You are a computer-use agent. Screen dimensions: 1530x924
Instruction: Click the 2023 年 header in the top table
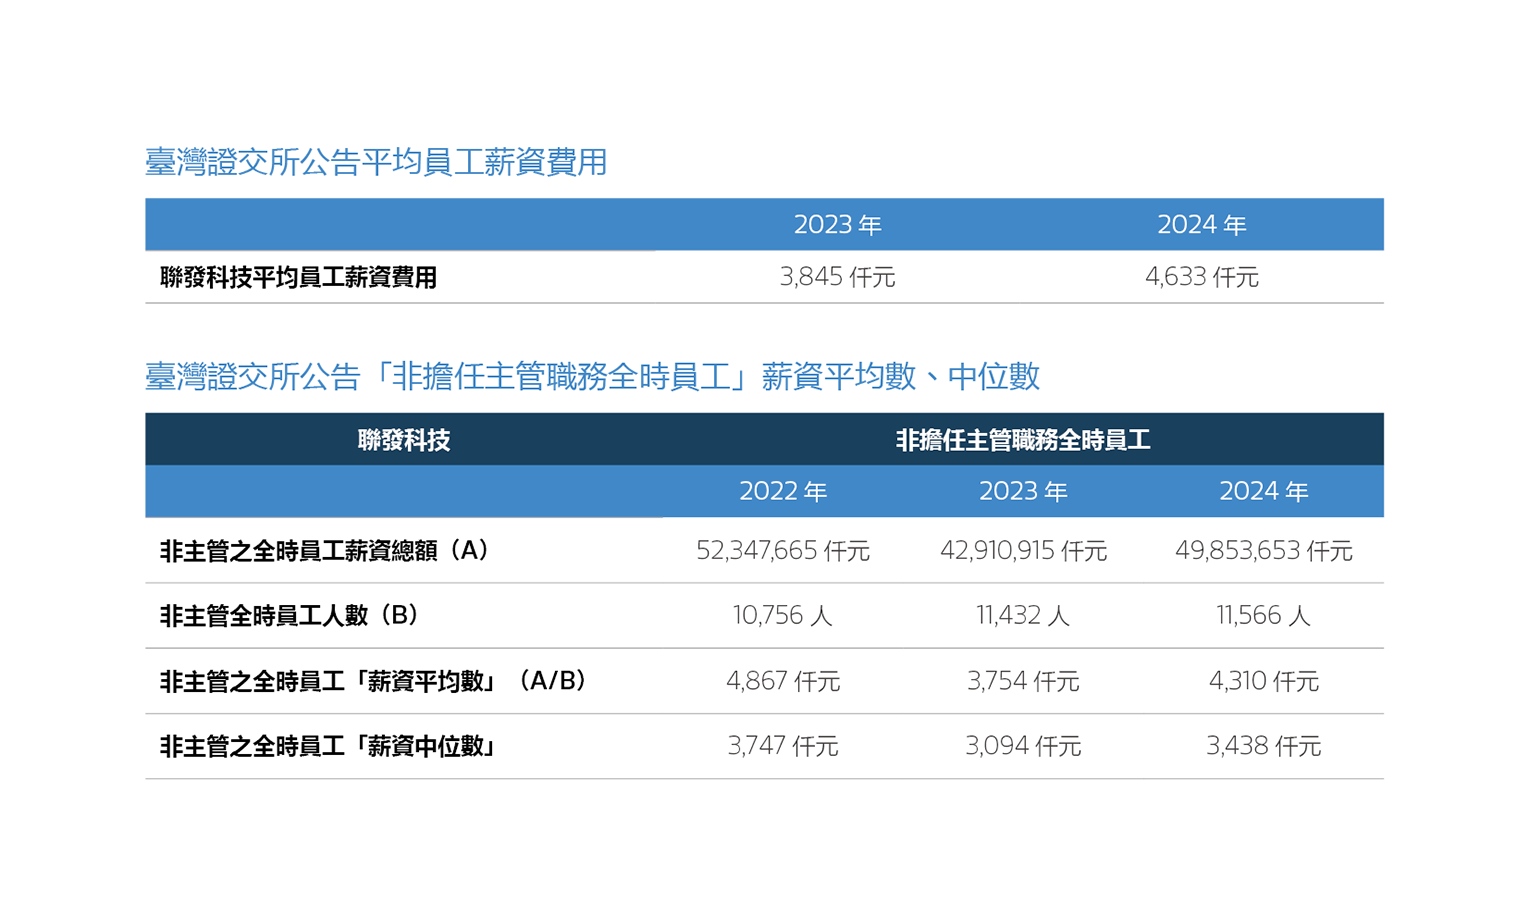tap(837, 225)
